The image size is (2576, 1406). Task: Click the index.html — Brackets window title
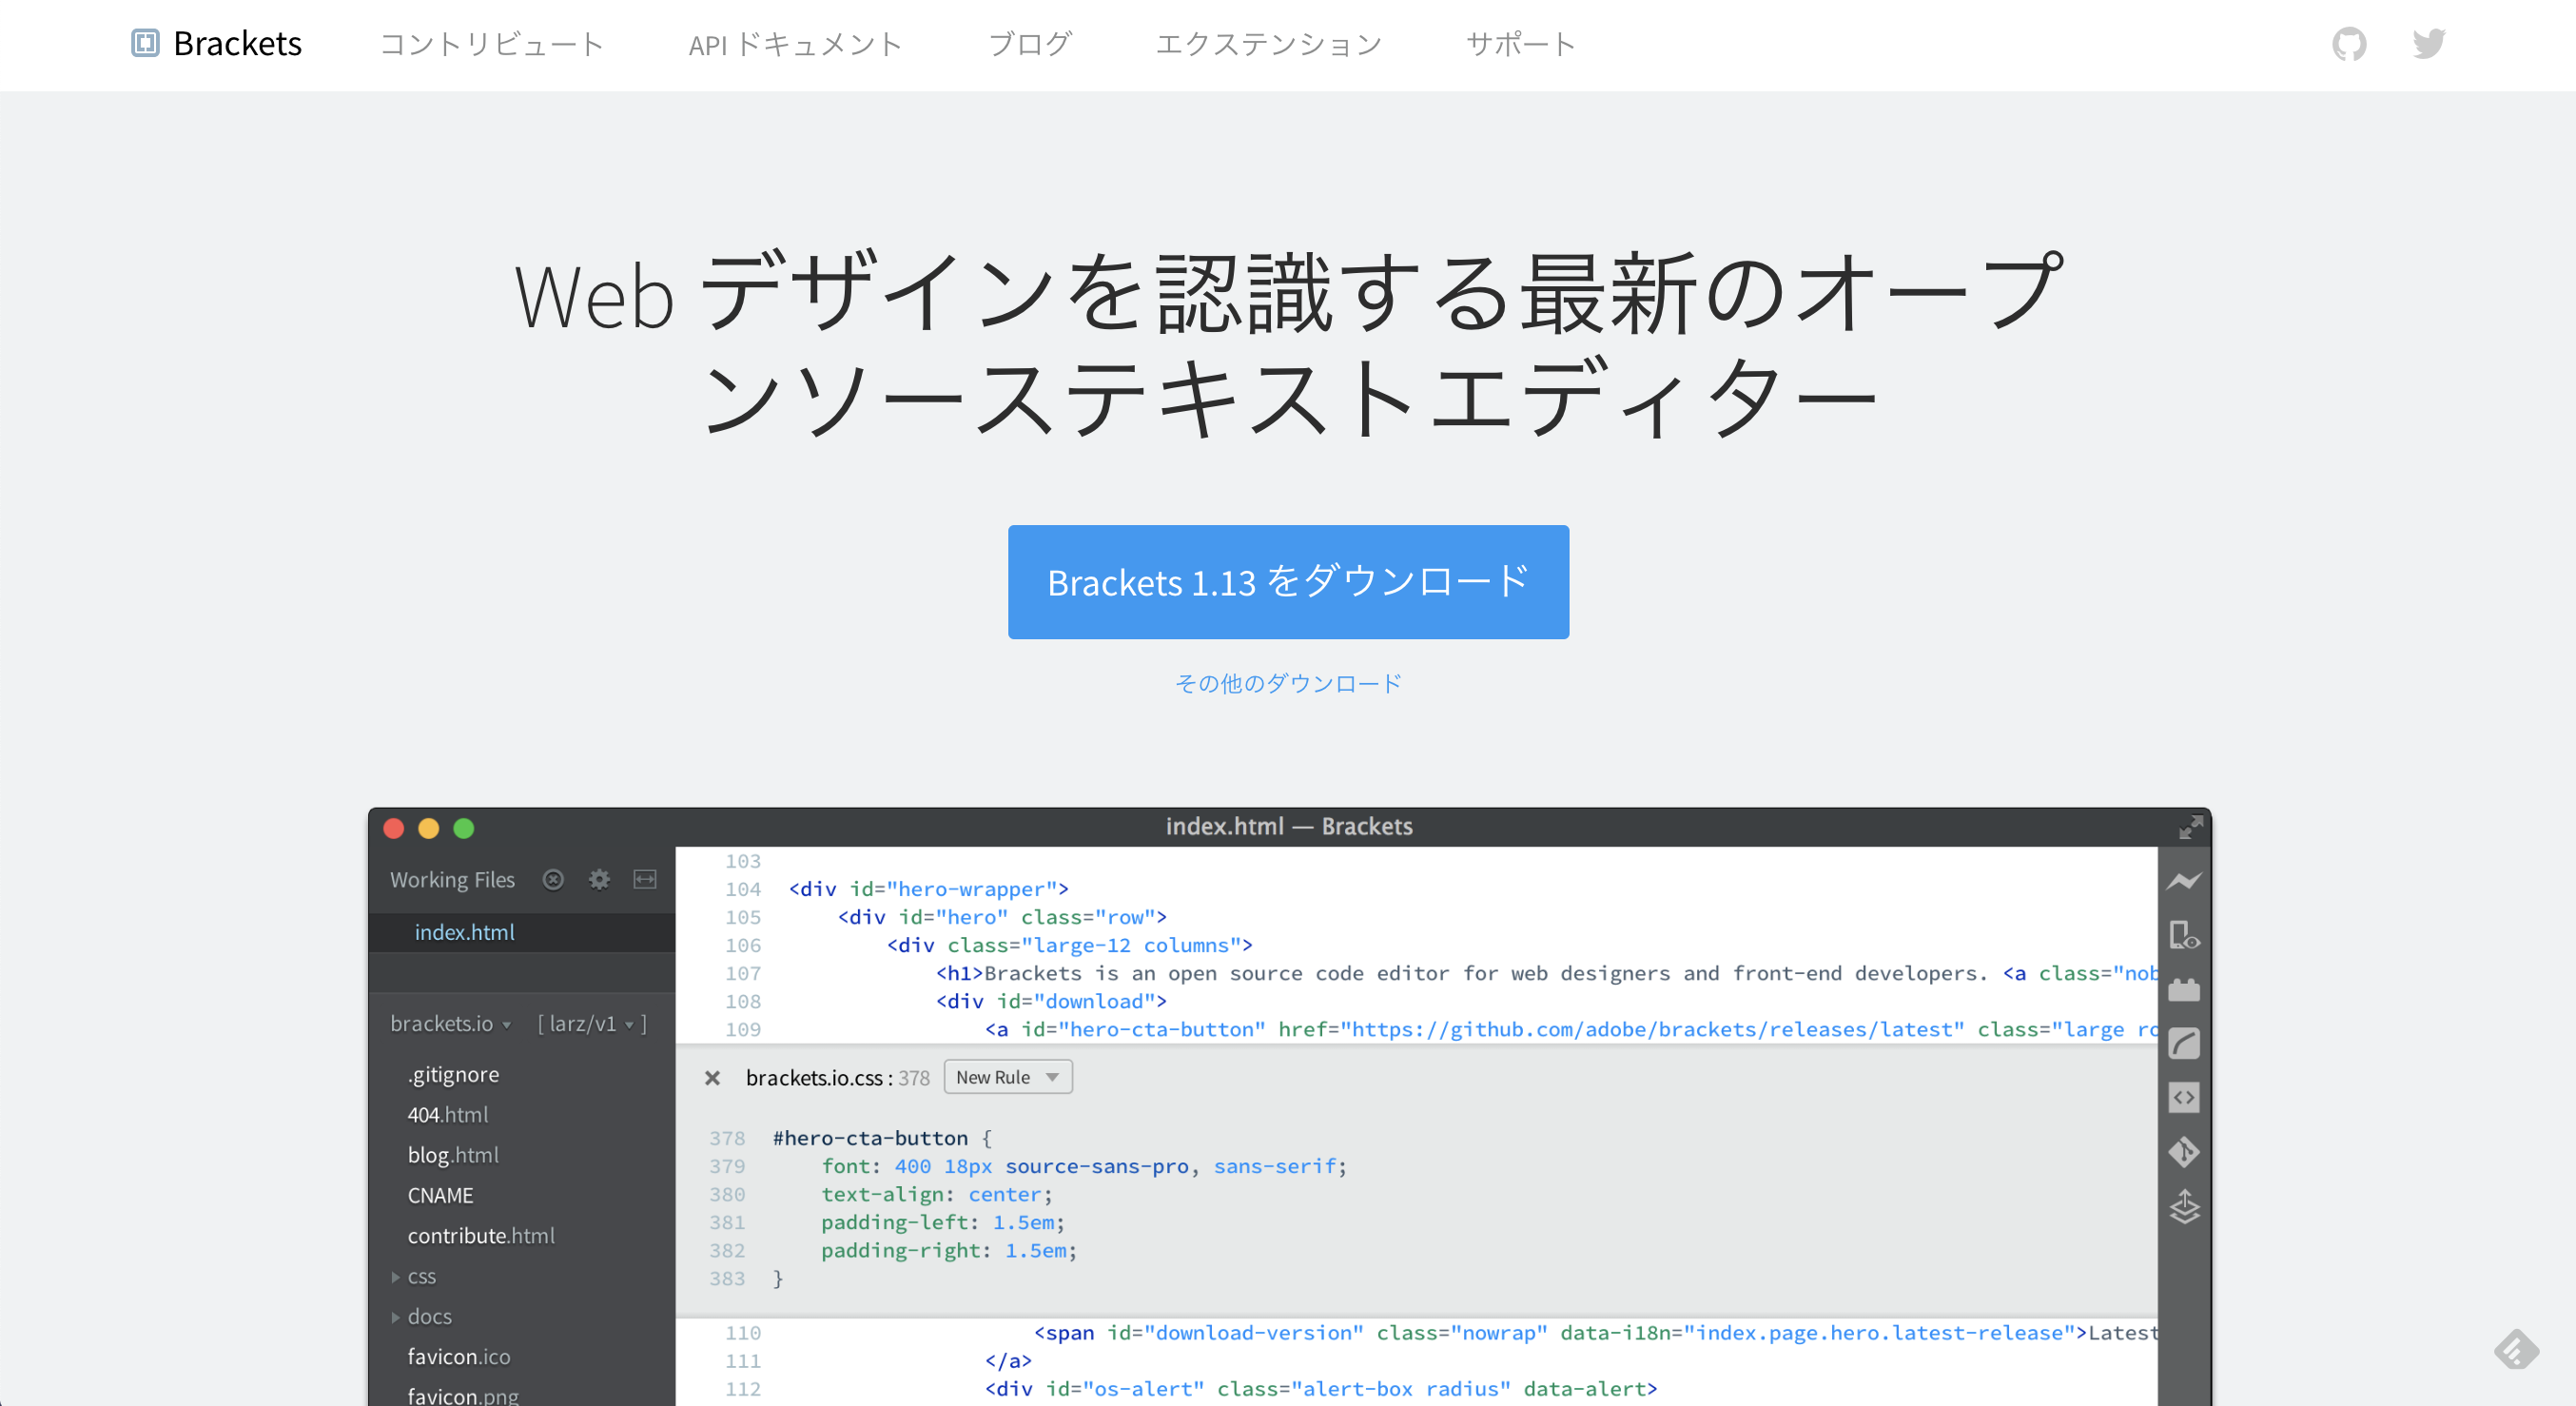(1288, 826)
